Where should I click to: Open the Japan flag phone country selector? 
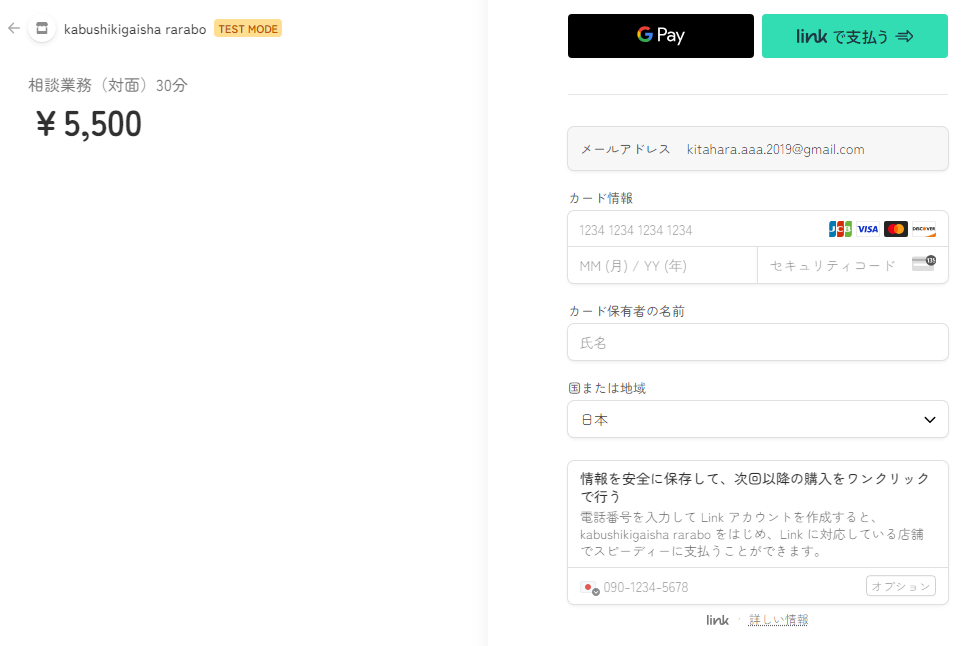tap(588, 588)
